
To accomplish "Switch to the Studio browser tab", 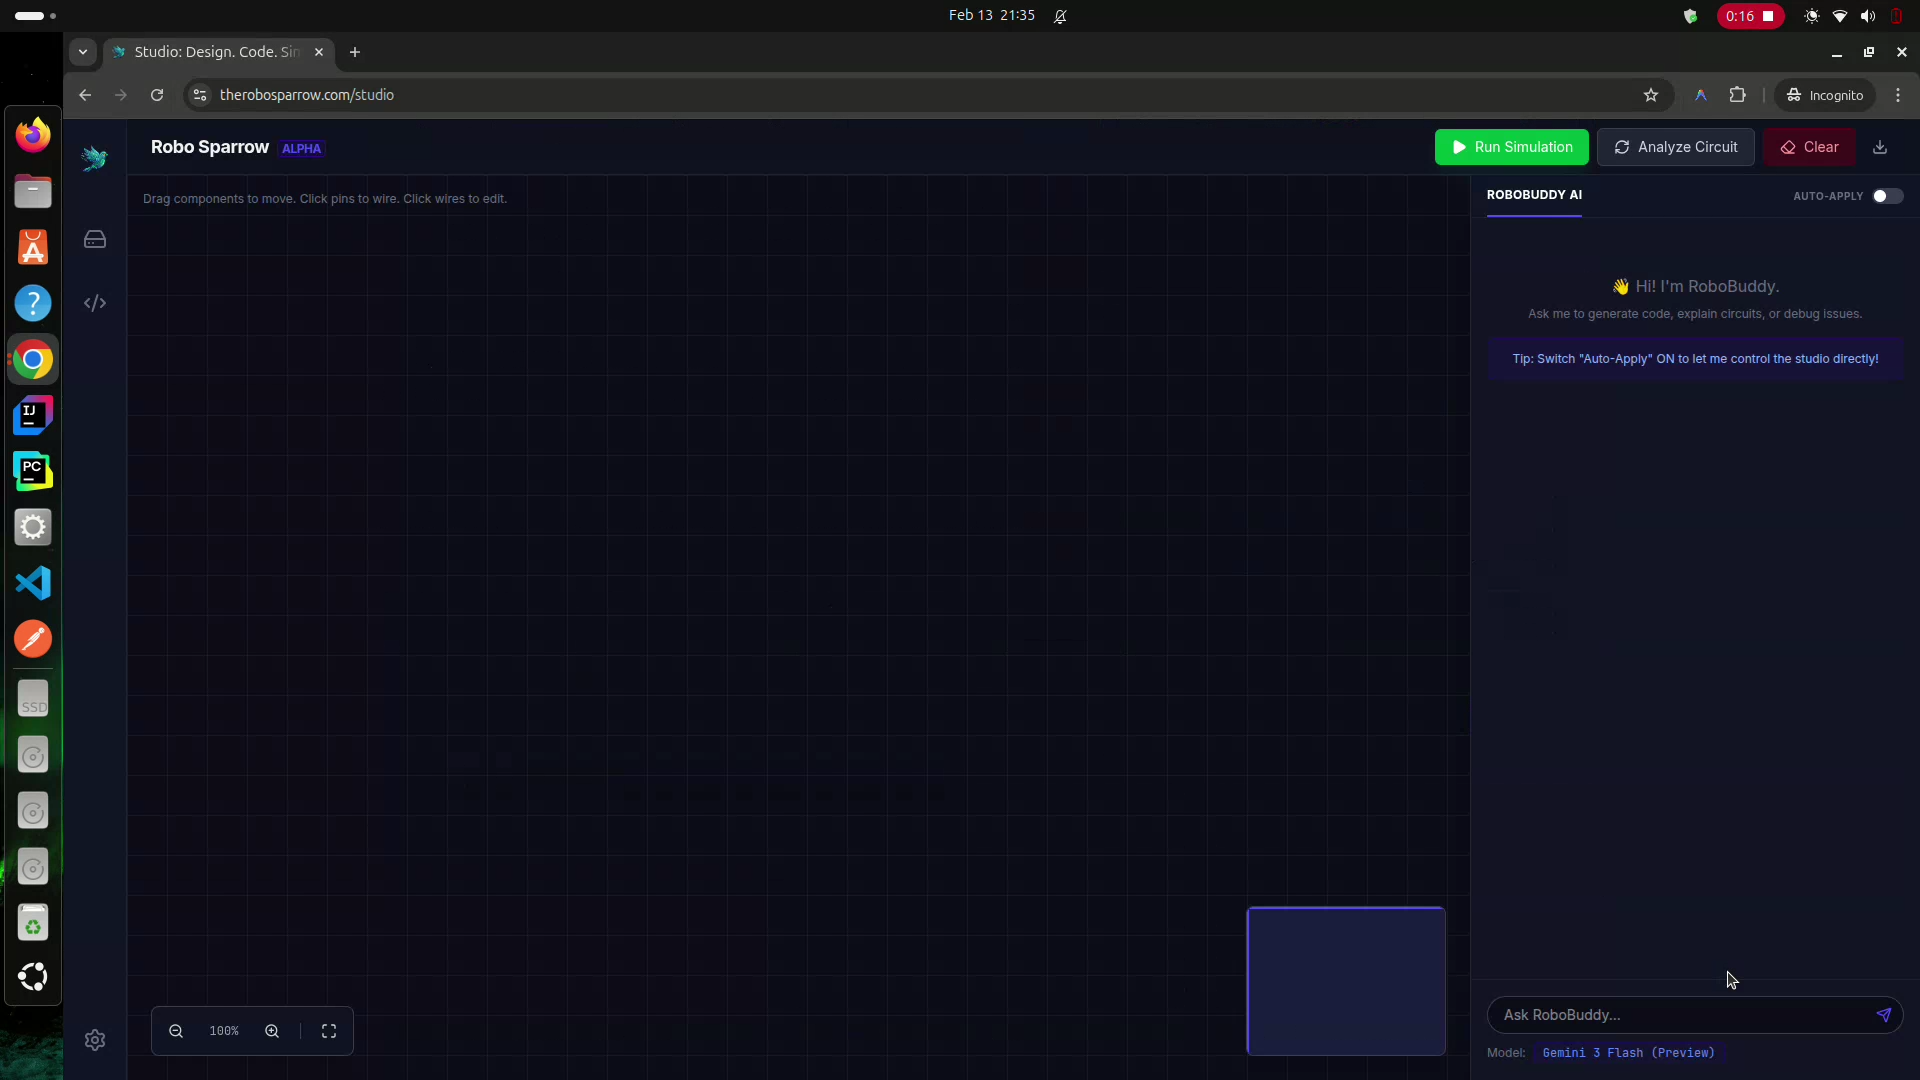I will [217, 52].
